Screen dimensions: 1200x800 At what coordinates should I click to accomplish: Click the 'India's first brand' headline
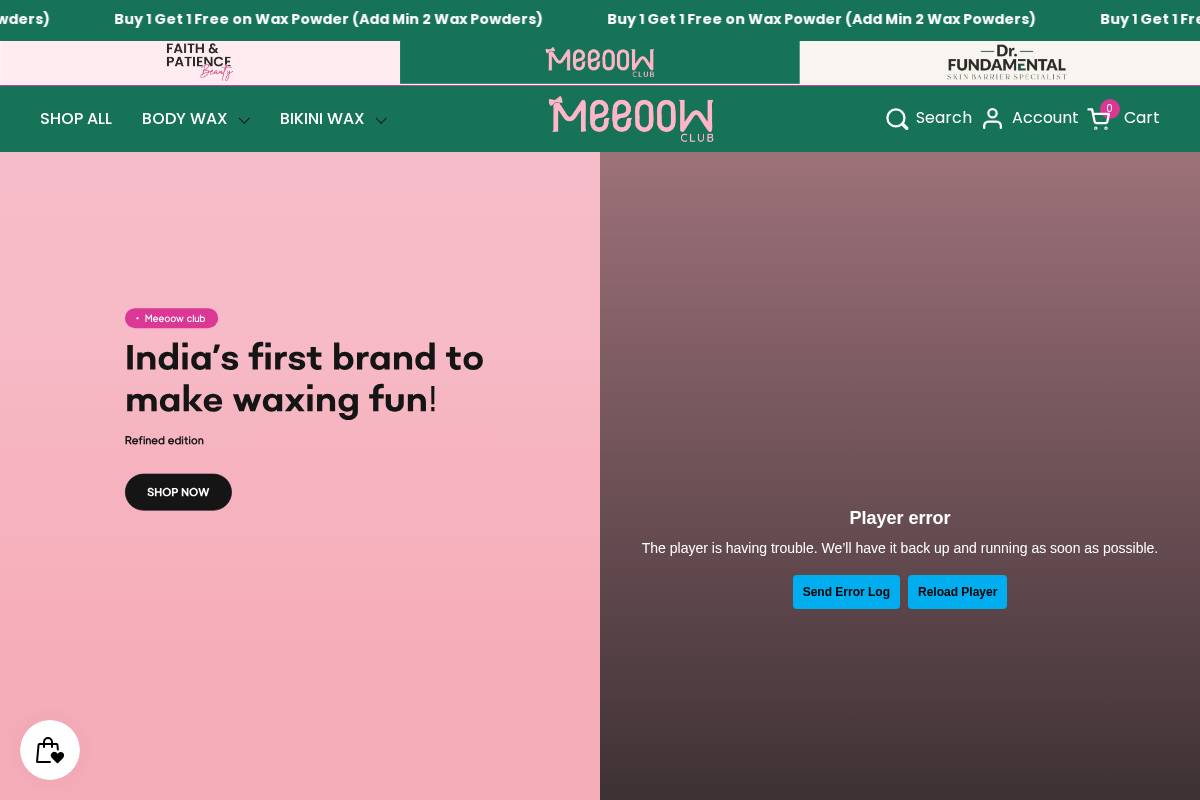[304, 378]
